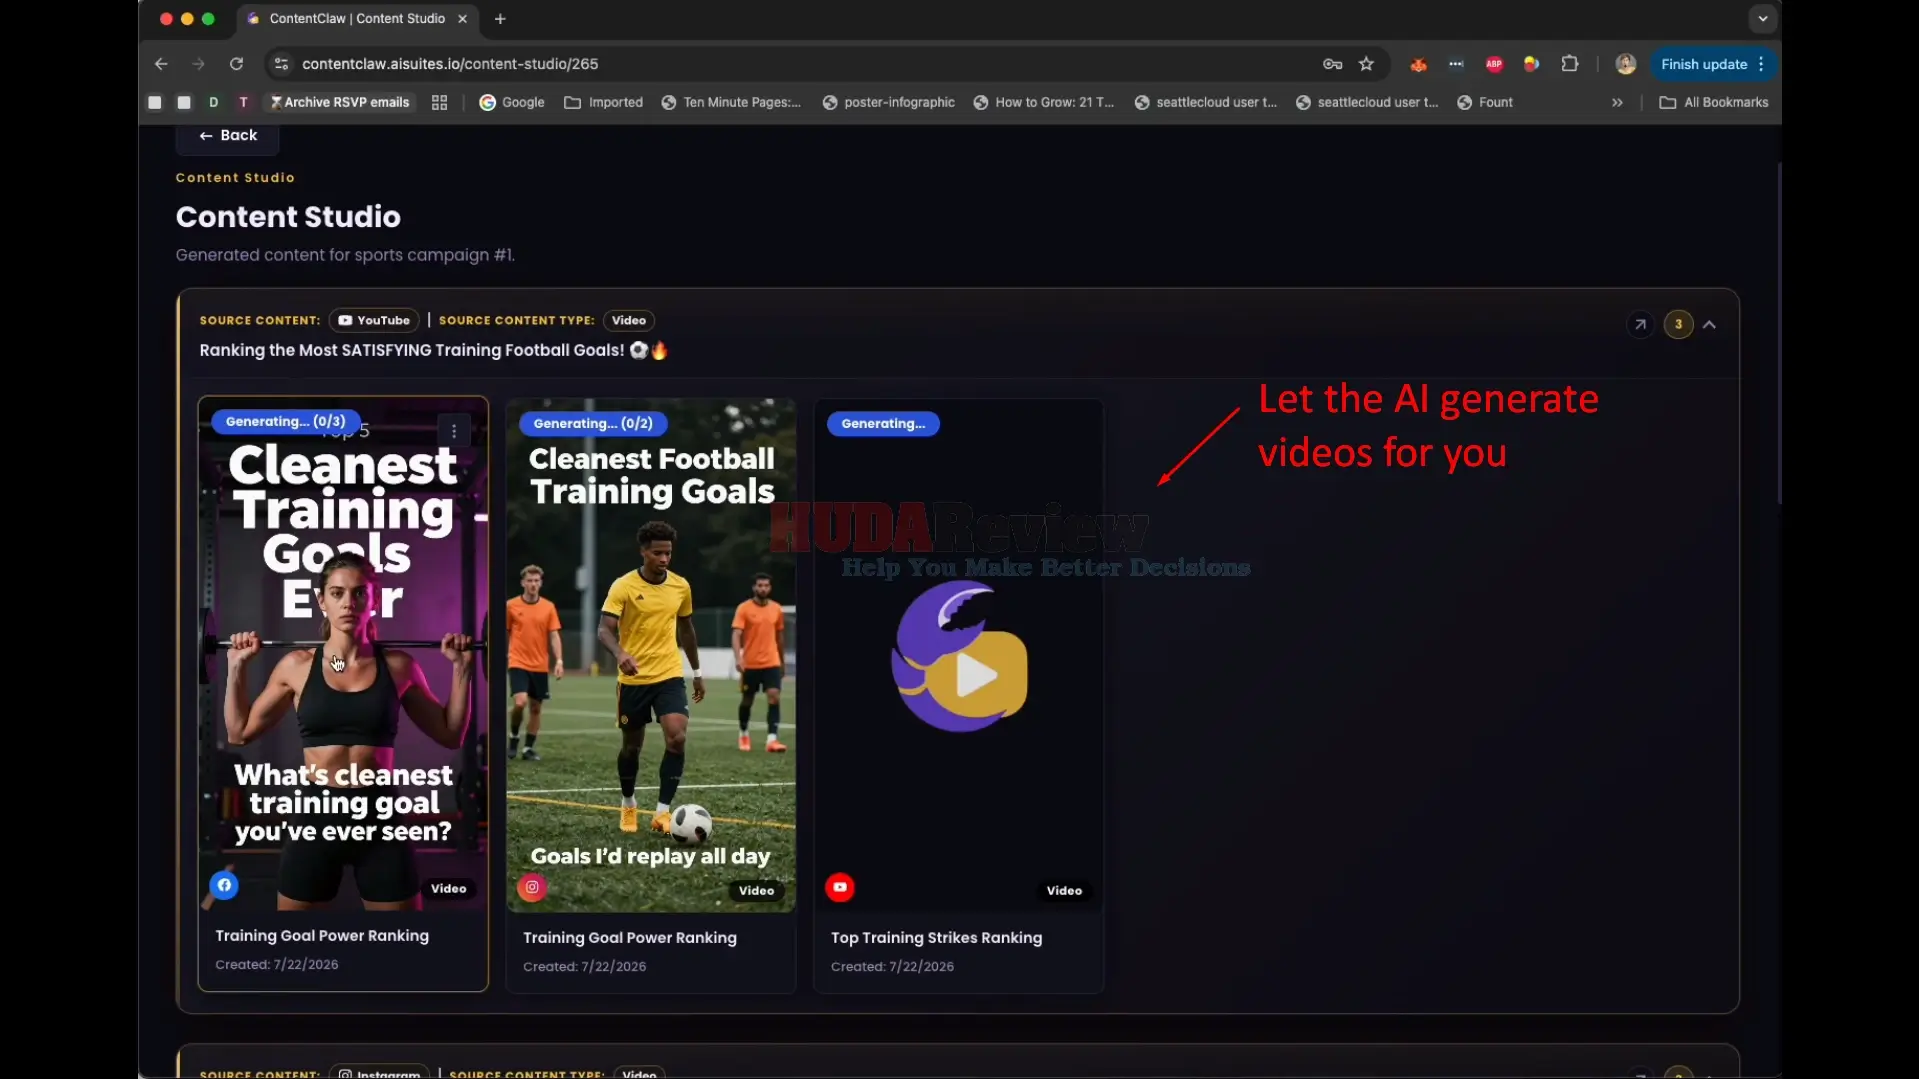Bookmark this page with the star icon
1919x1079 pixels.
[1366, 64]
